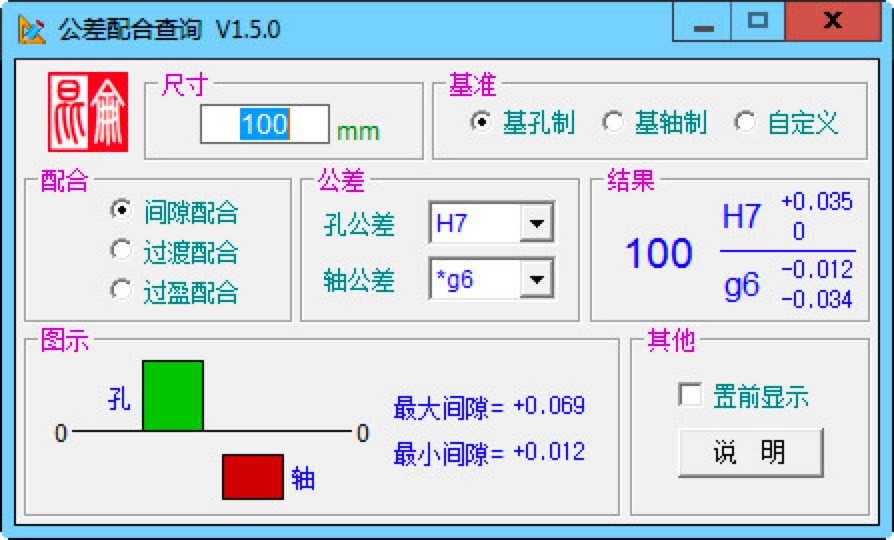Open the 说明 help button
Image resolution: width=894 pixels, height=540 pixels.
[751, 453]
